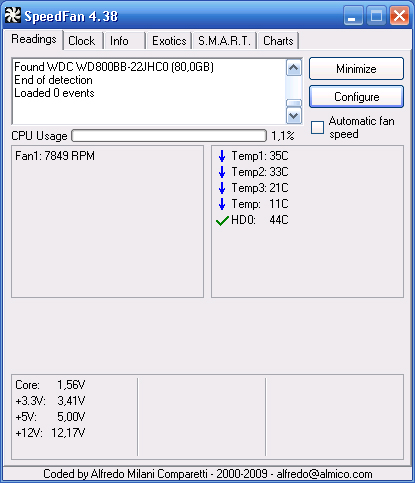
Task: Click the log scrollbar down arrow
Action: coord(294,116)
